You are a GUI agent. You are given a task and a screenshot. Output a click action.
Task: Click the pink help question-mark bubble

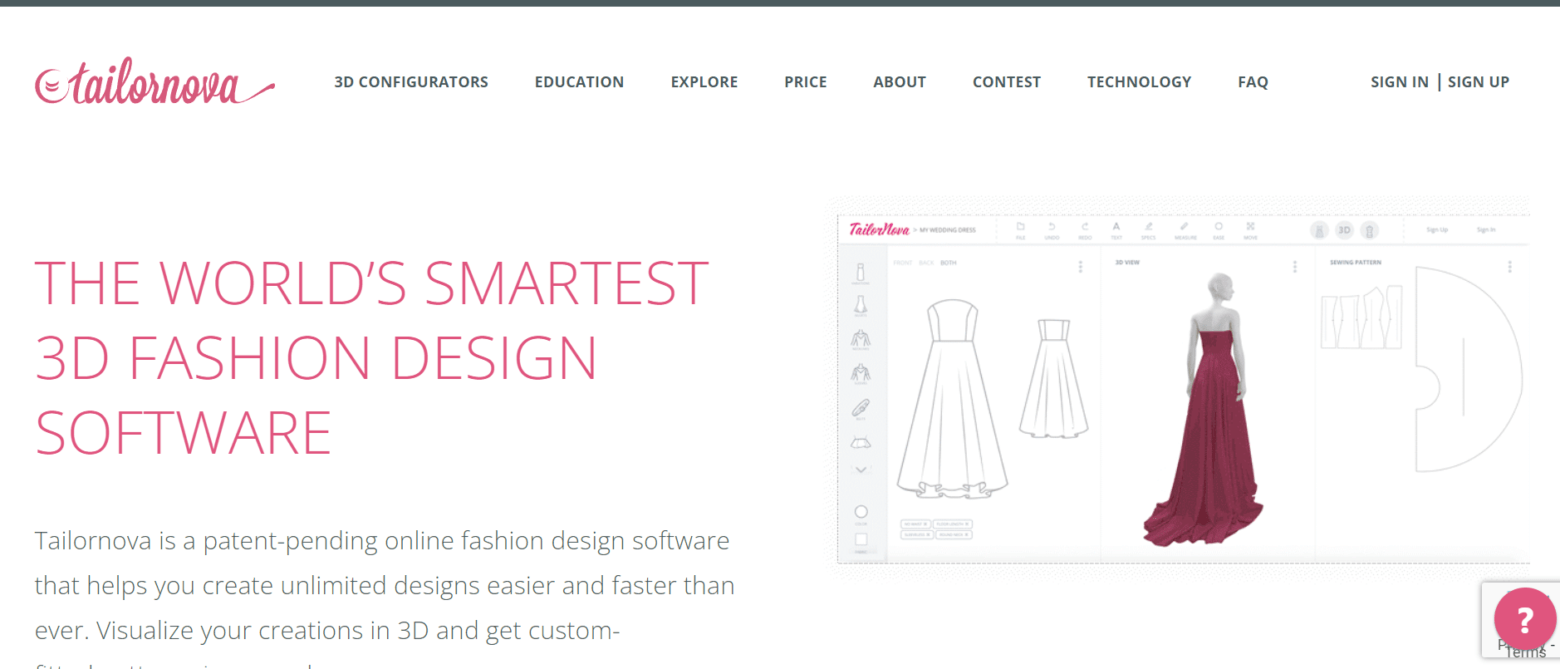(x=1524, y=620)
